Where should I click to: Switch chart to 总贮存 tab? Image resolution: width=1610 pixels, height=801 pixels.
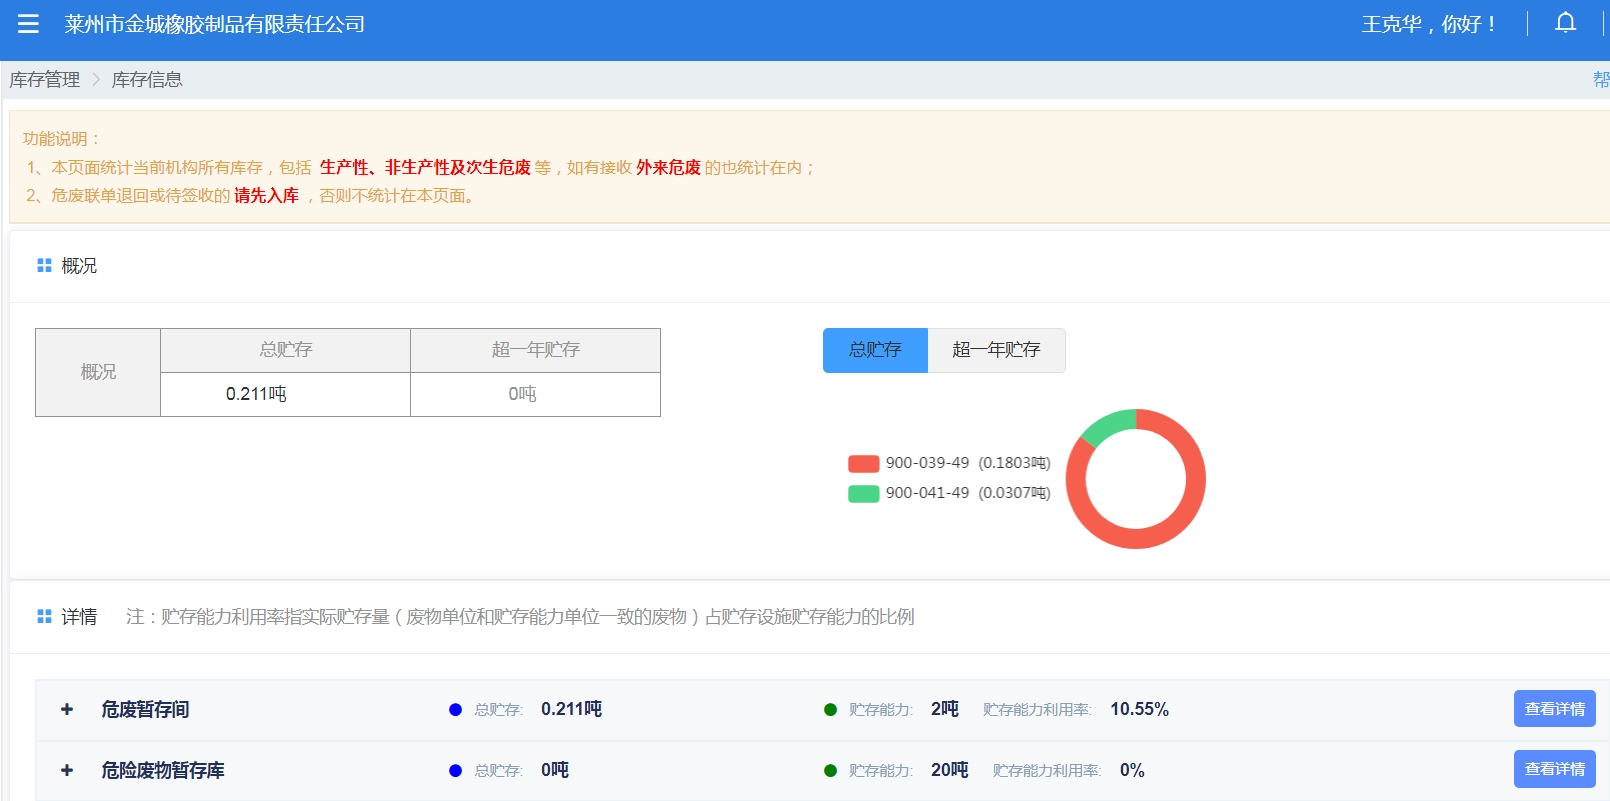[x=875, y=350]
